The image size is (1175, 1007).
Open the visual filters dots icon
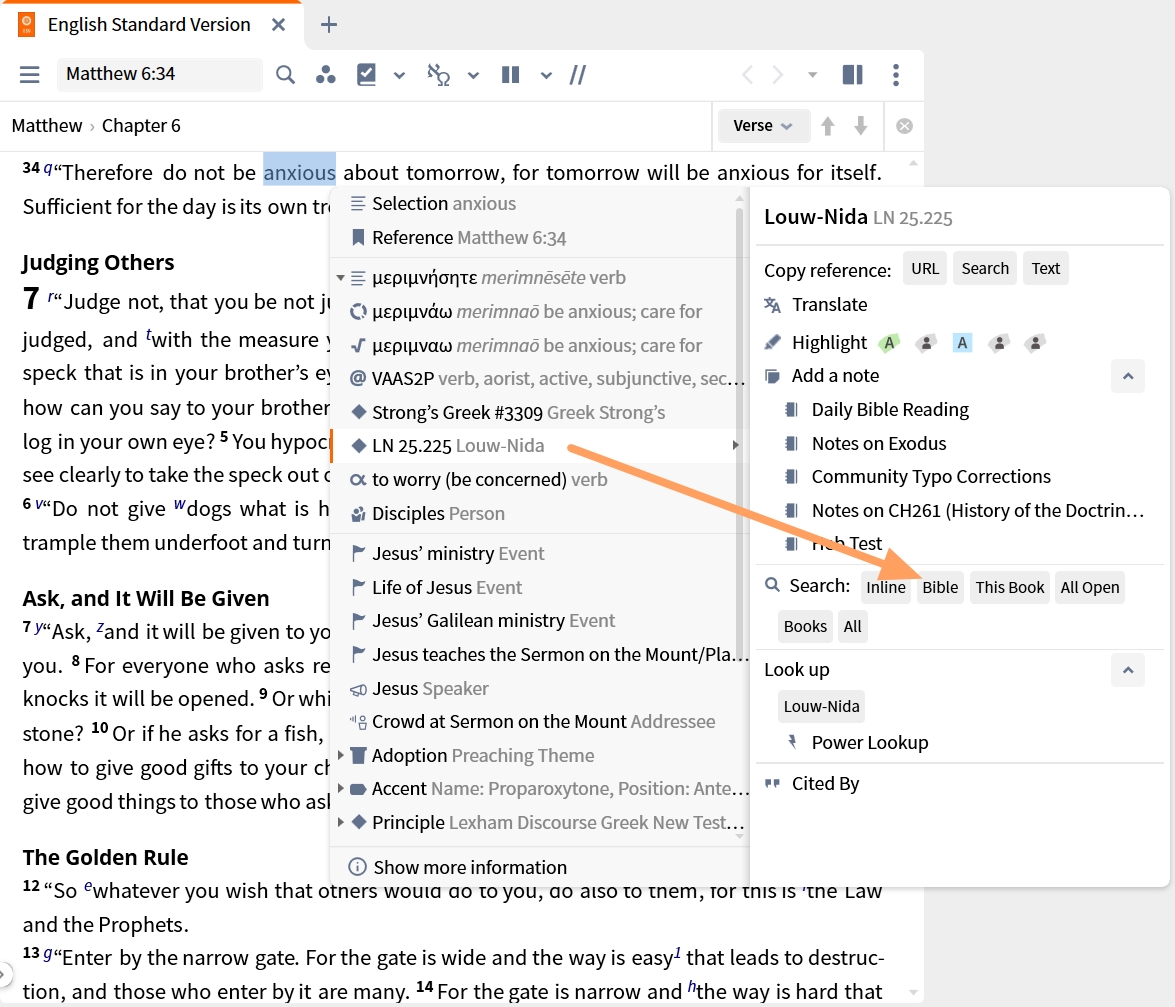[x=325, y=74]
